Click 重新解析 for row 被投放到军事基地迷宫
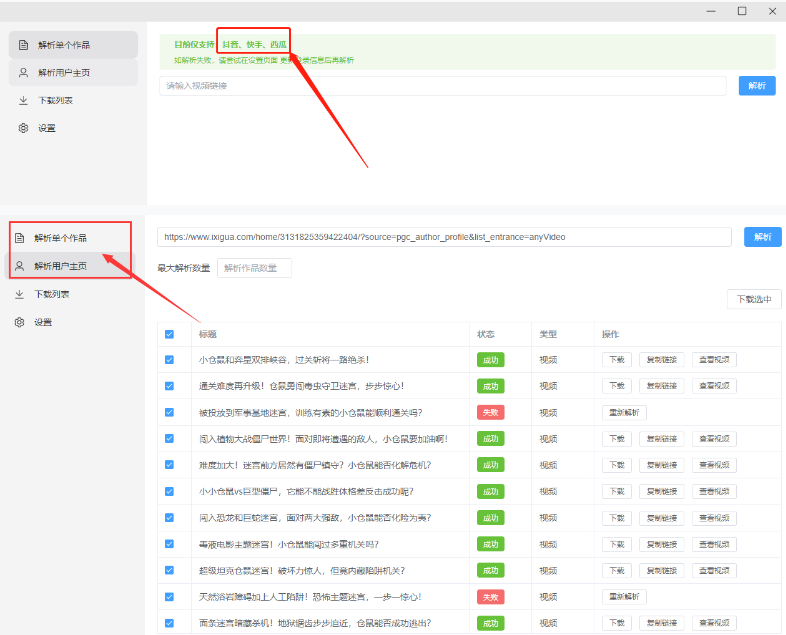The height and width of the screenshot is (635, 786). (x=624, y=412)
